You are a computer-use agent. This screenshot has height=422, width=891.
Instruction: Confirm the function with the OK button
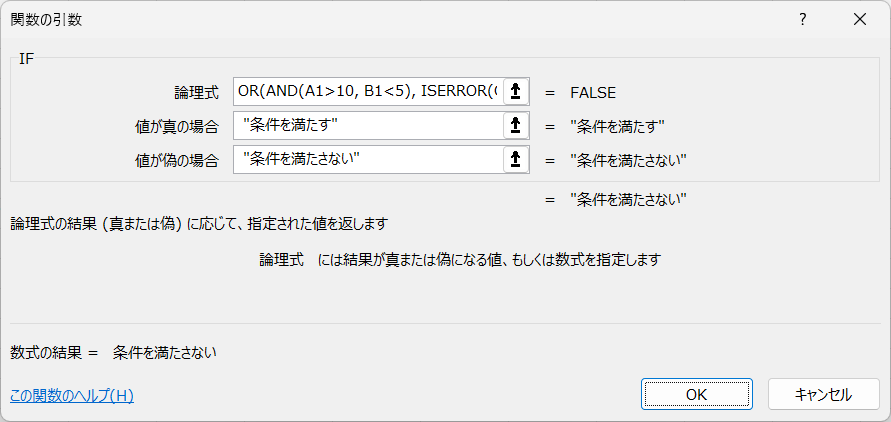pyautogui.click(x=697, y=394)
